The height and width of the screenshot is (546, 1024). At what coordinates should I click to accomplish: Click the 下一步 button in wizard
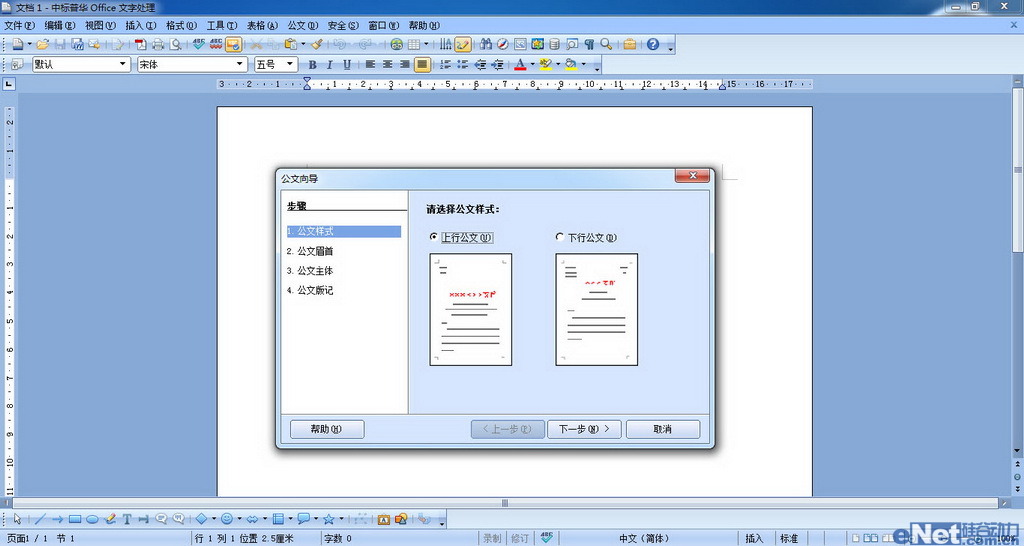tap(585, 429)
